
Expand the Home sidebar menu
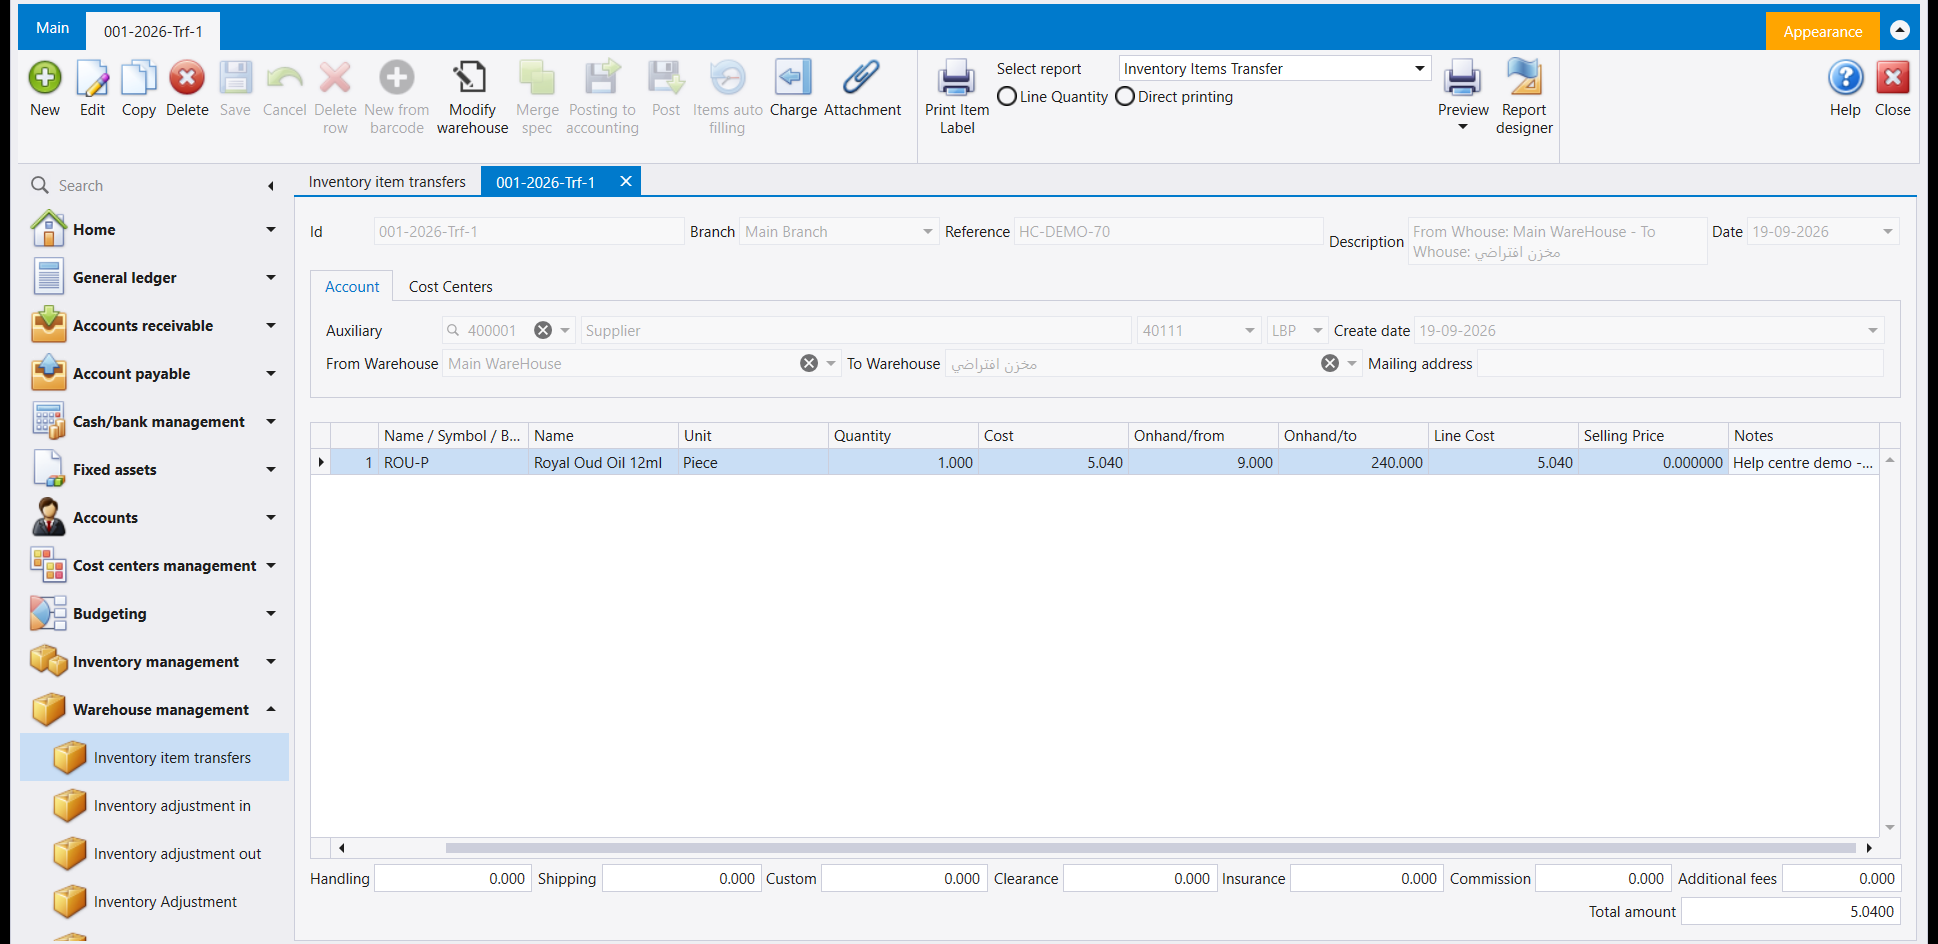coord(270,230)
